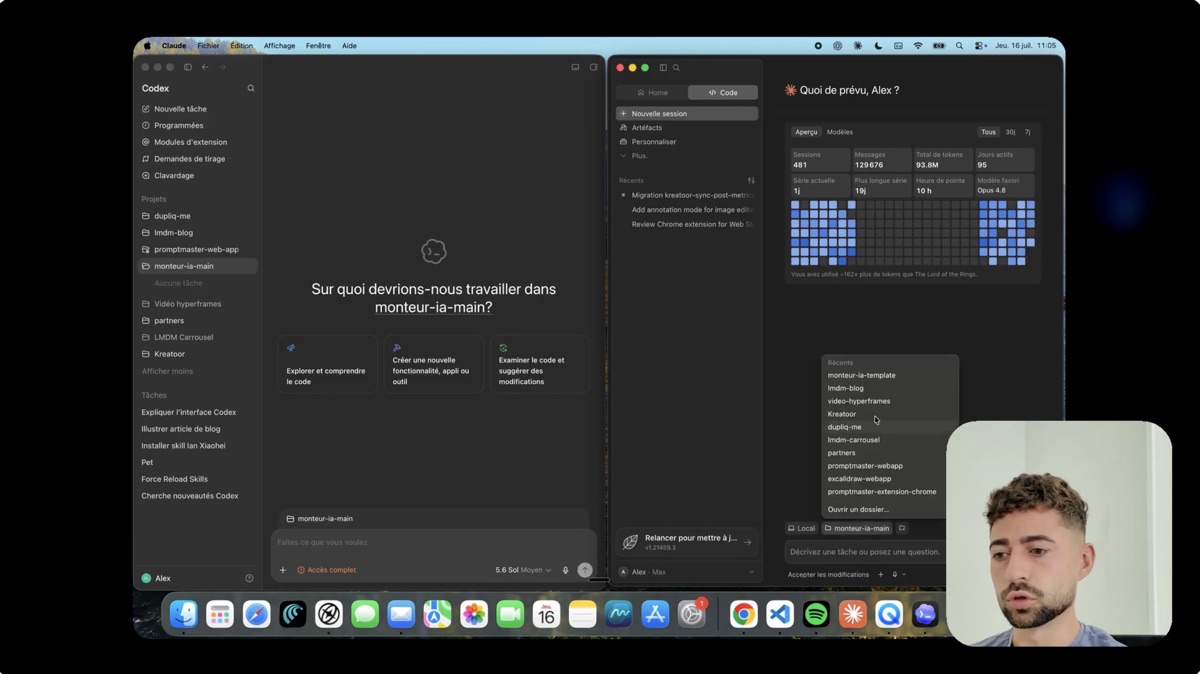This screenshot has height=674, width=1200.
Task: Click the Explorer et comprendre le code card
Action: pos(327,364)
